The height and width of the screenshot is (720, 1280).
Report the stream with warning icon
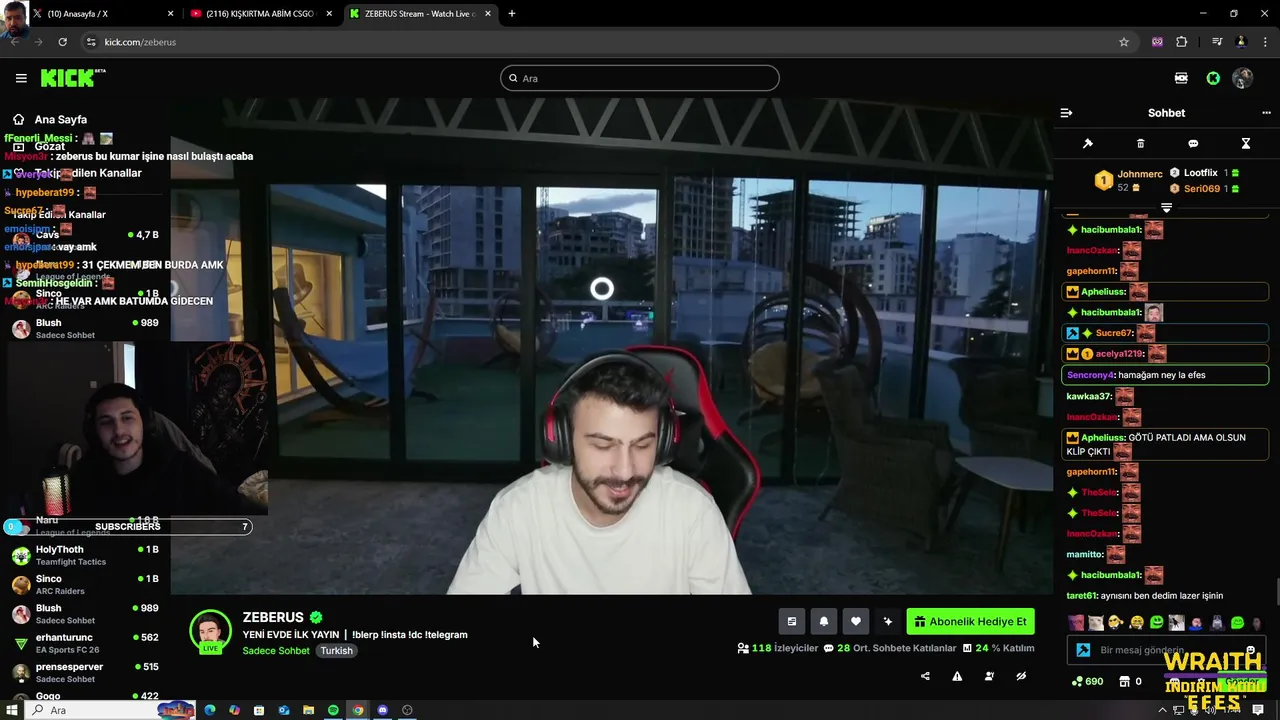click(x=957, y=676)
